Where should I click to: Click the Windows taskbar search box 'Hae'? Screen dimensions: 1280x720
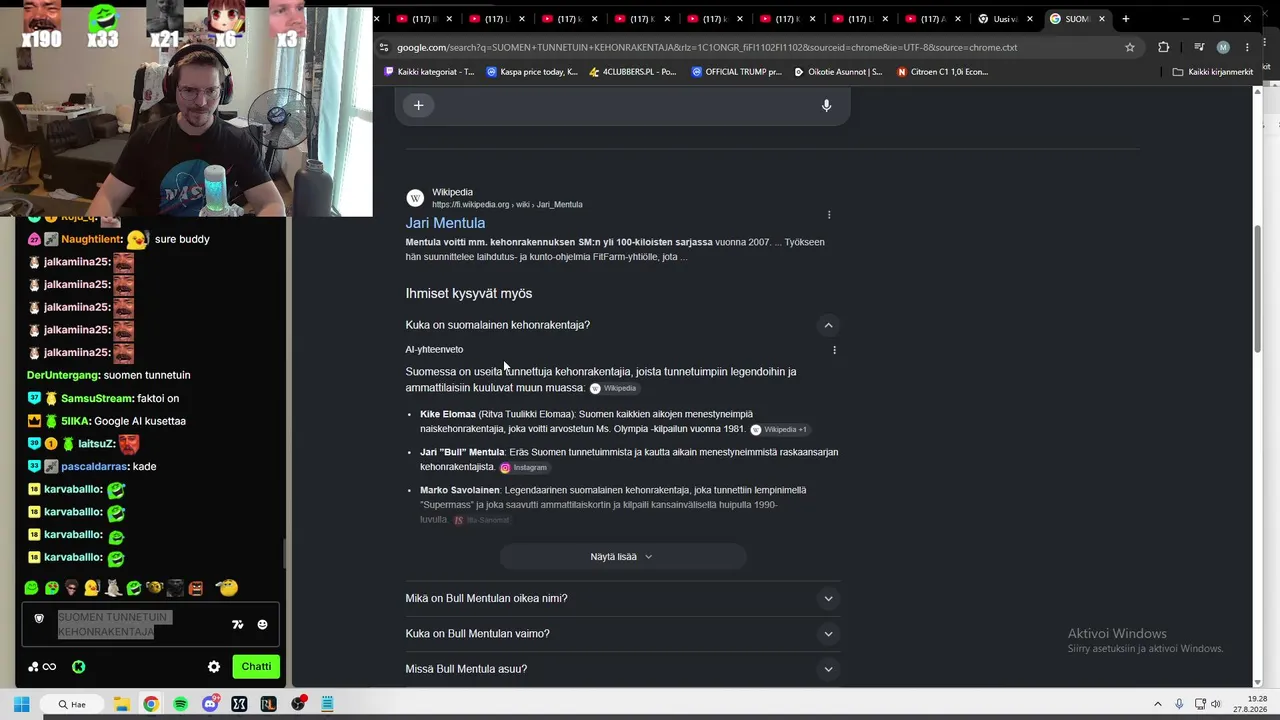72,704
